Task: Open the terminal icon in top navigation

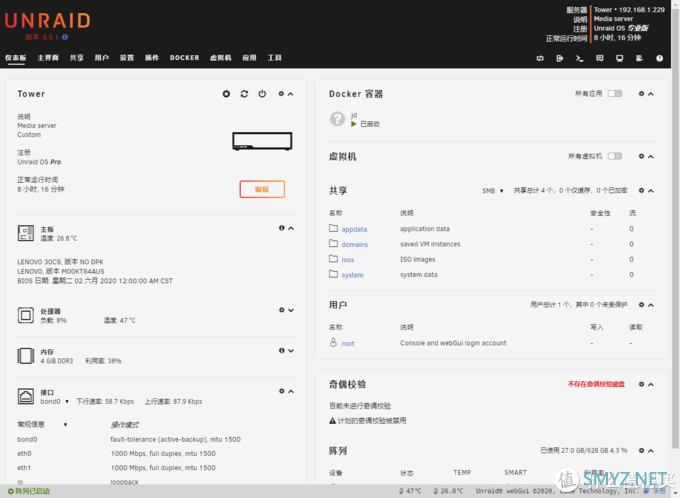Action: tap(579, 58)
